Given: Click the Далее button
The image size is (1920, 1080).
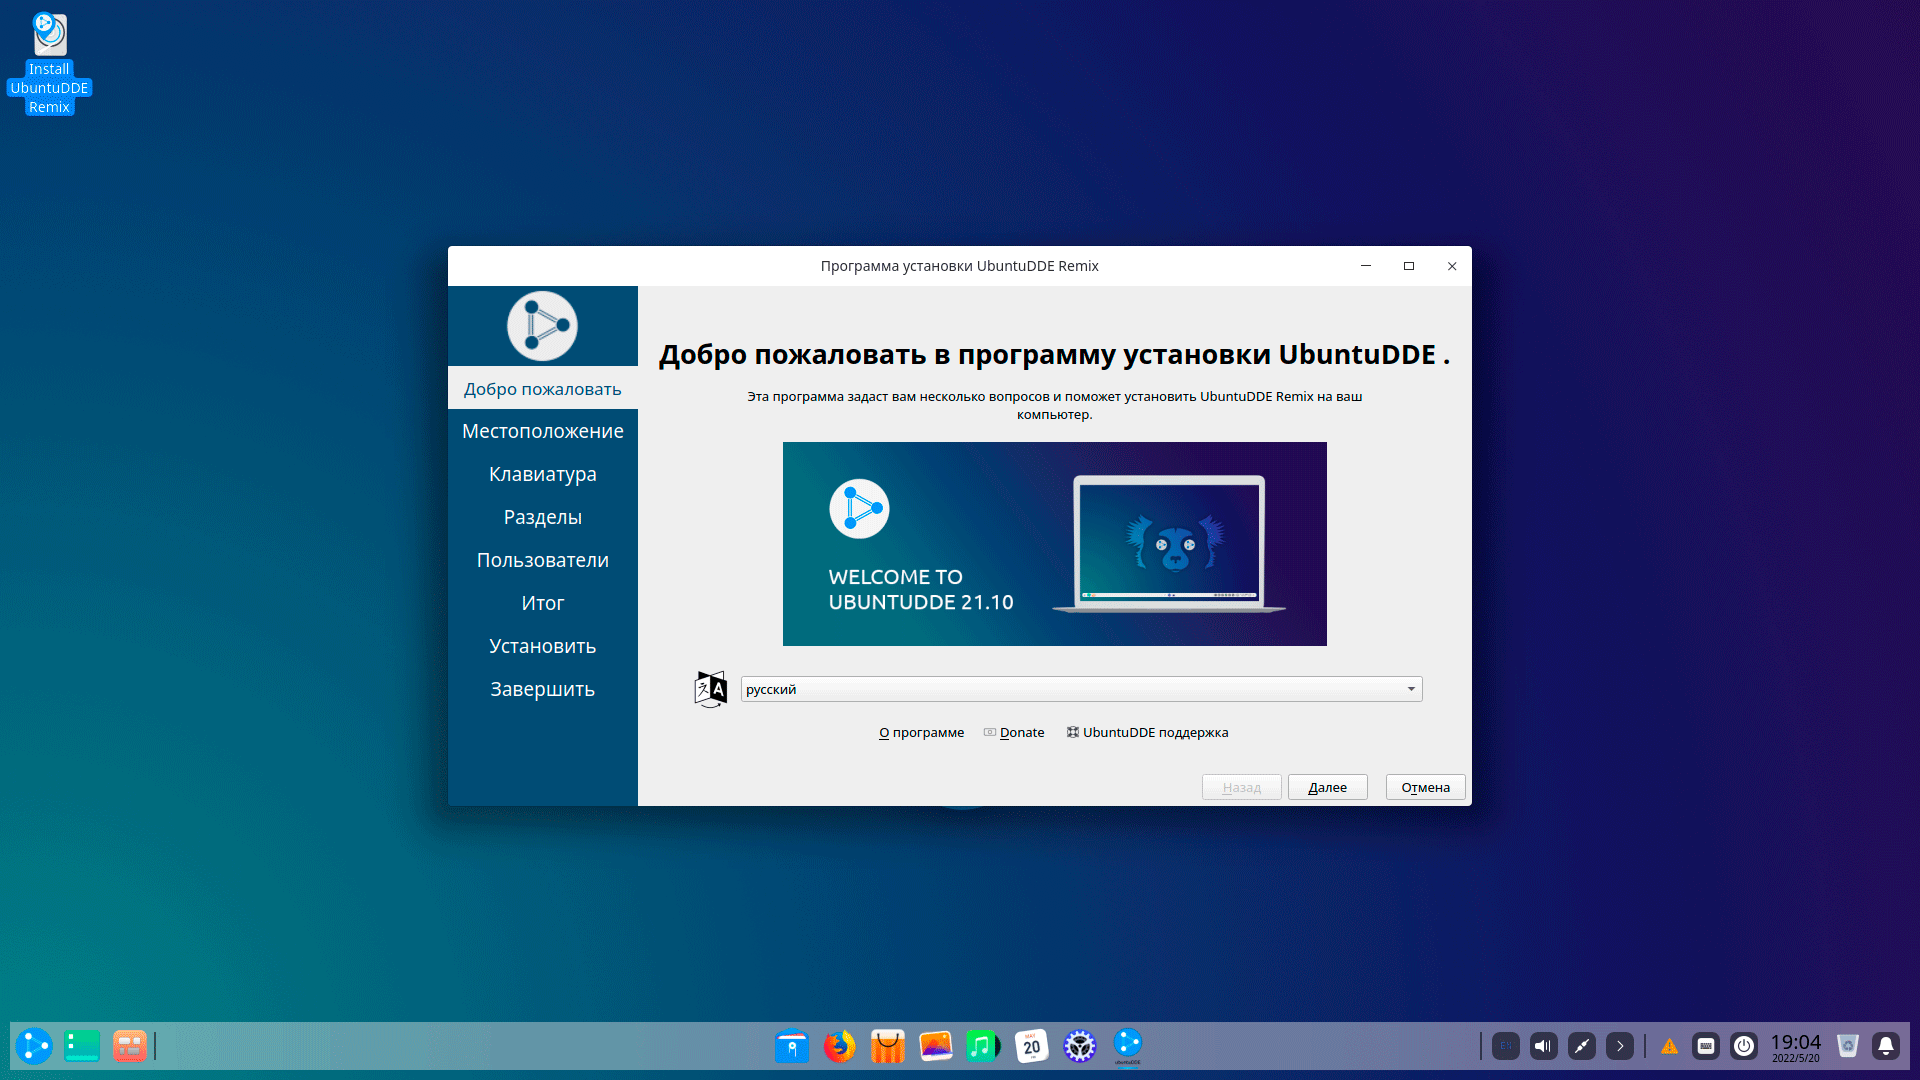Looking at the screenshot, I should click(x=1327, y=787).
